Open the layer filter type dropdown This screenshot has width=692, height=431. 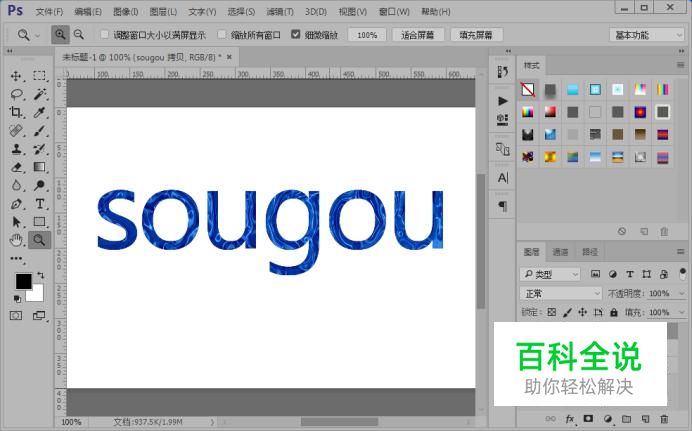pos(549,274)
